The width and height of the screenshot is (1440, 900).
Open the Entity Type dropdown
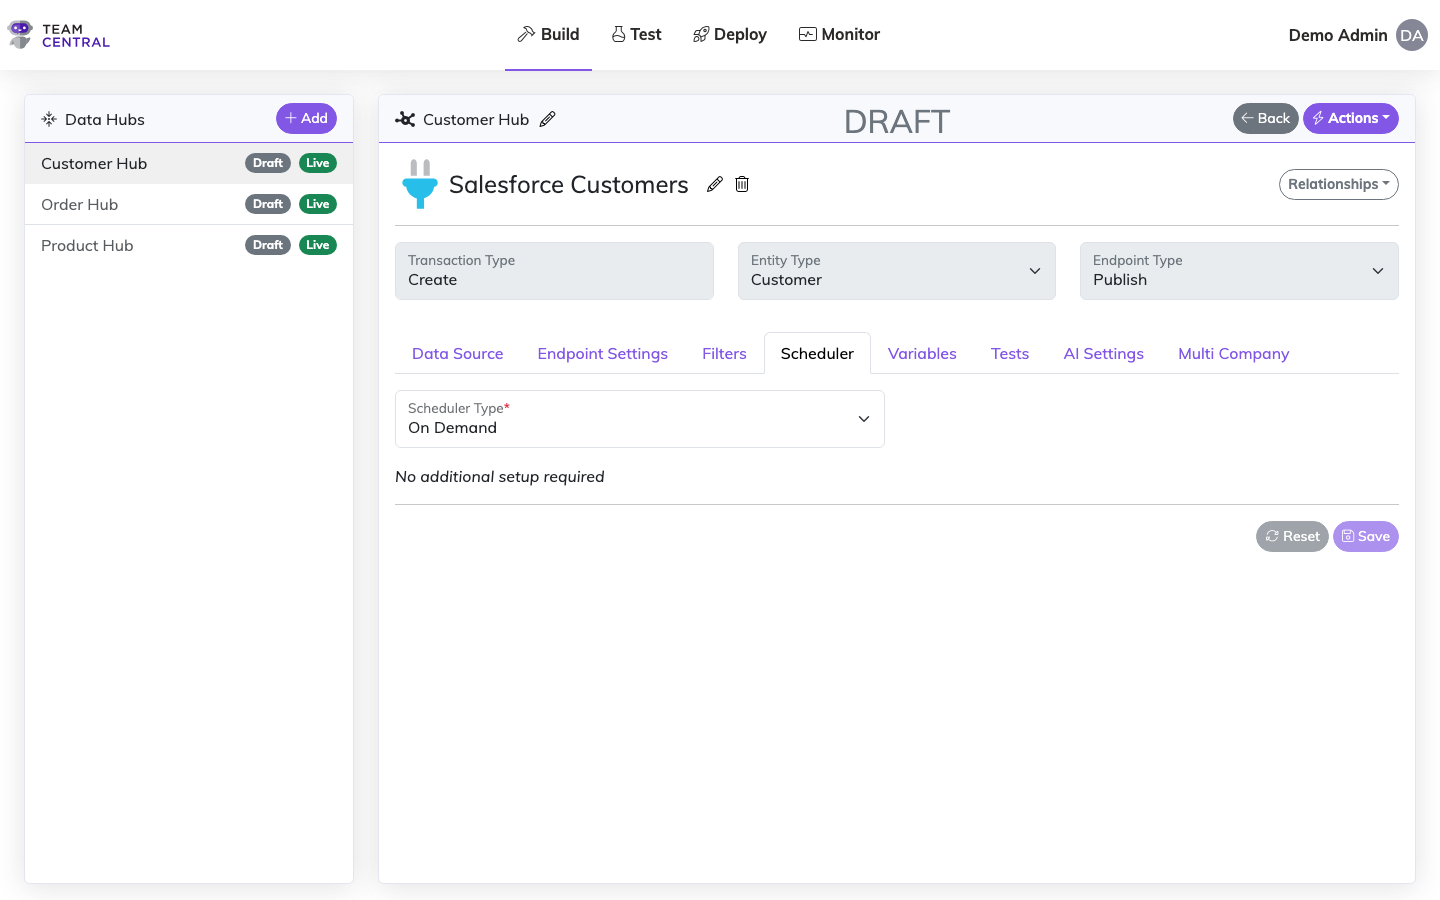click(1035, 270)
